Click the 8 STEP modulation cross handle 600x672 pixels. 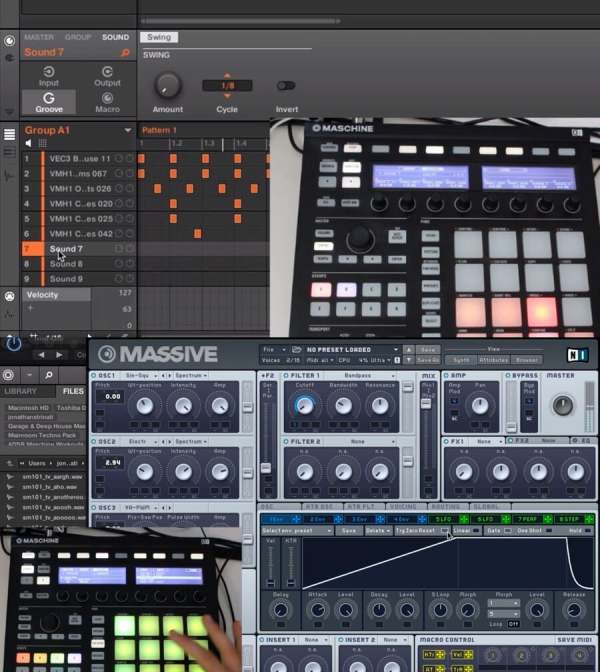[x=589, y=519]
